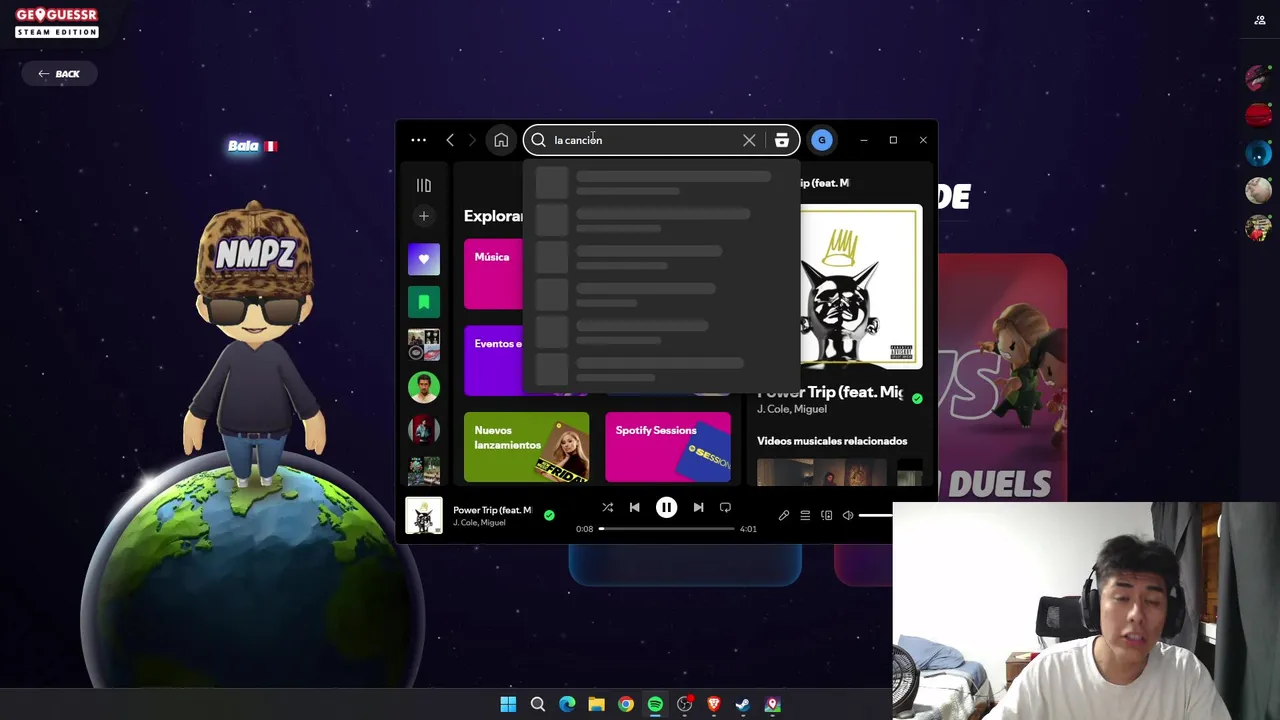This screenshot has height=720, width=1280.
Task: Click the 'Videos musicales relacionados' heading
Action: (x=832, y=441)
